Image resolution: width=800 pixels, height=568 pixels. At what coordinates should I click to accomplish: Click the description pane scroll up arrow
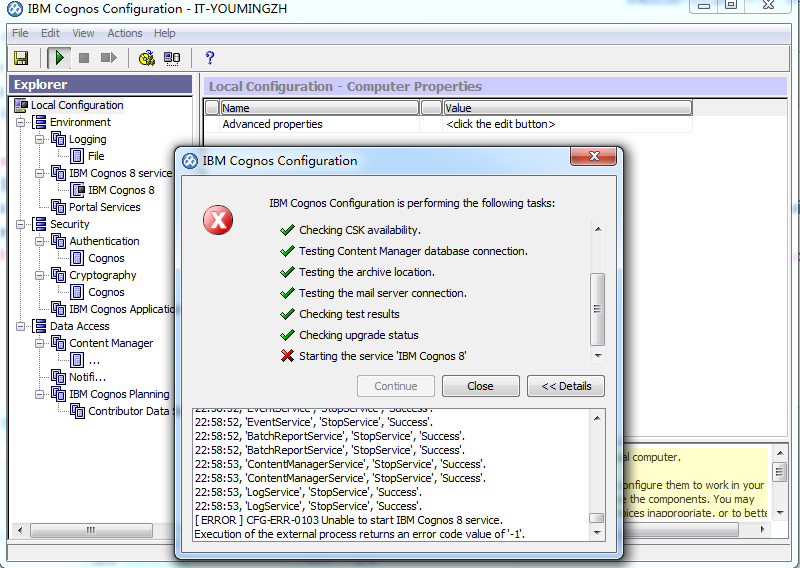pyautogui.click(x=780, y=453)
